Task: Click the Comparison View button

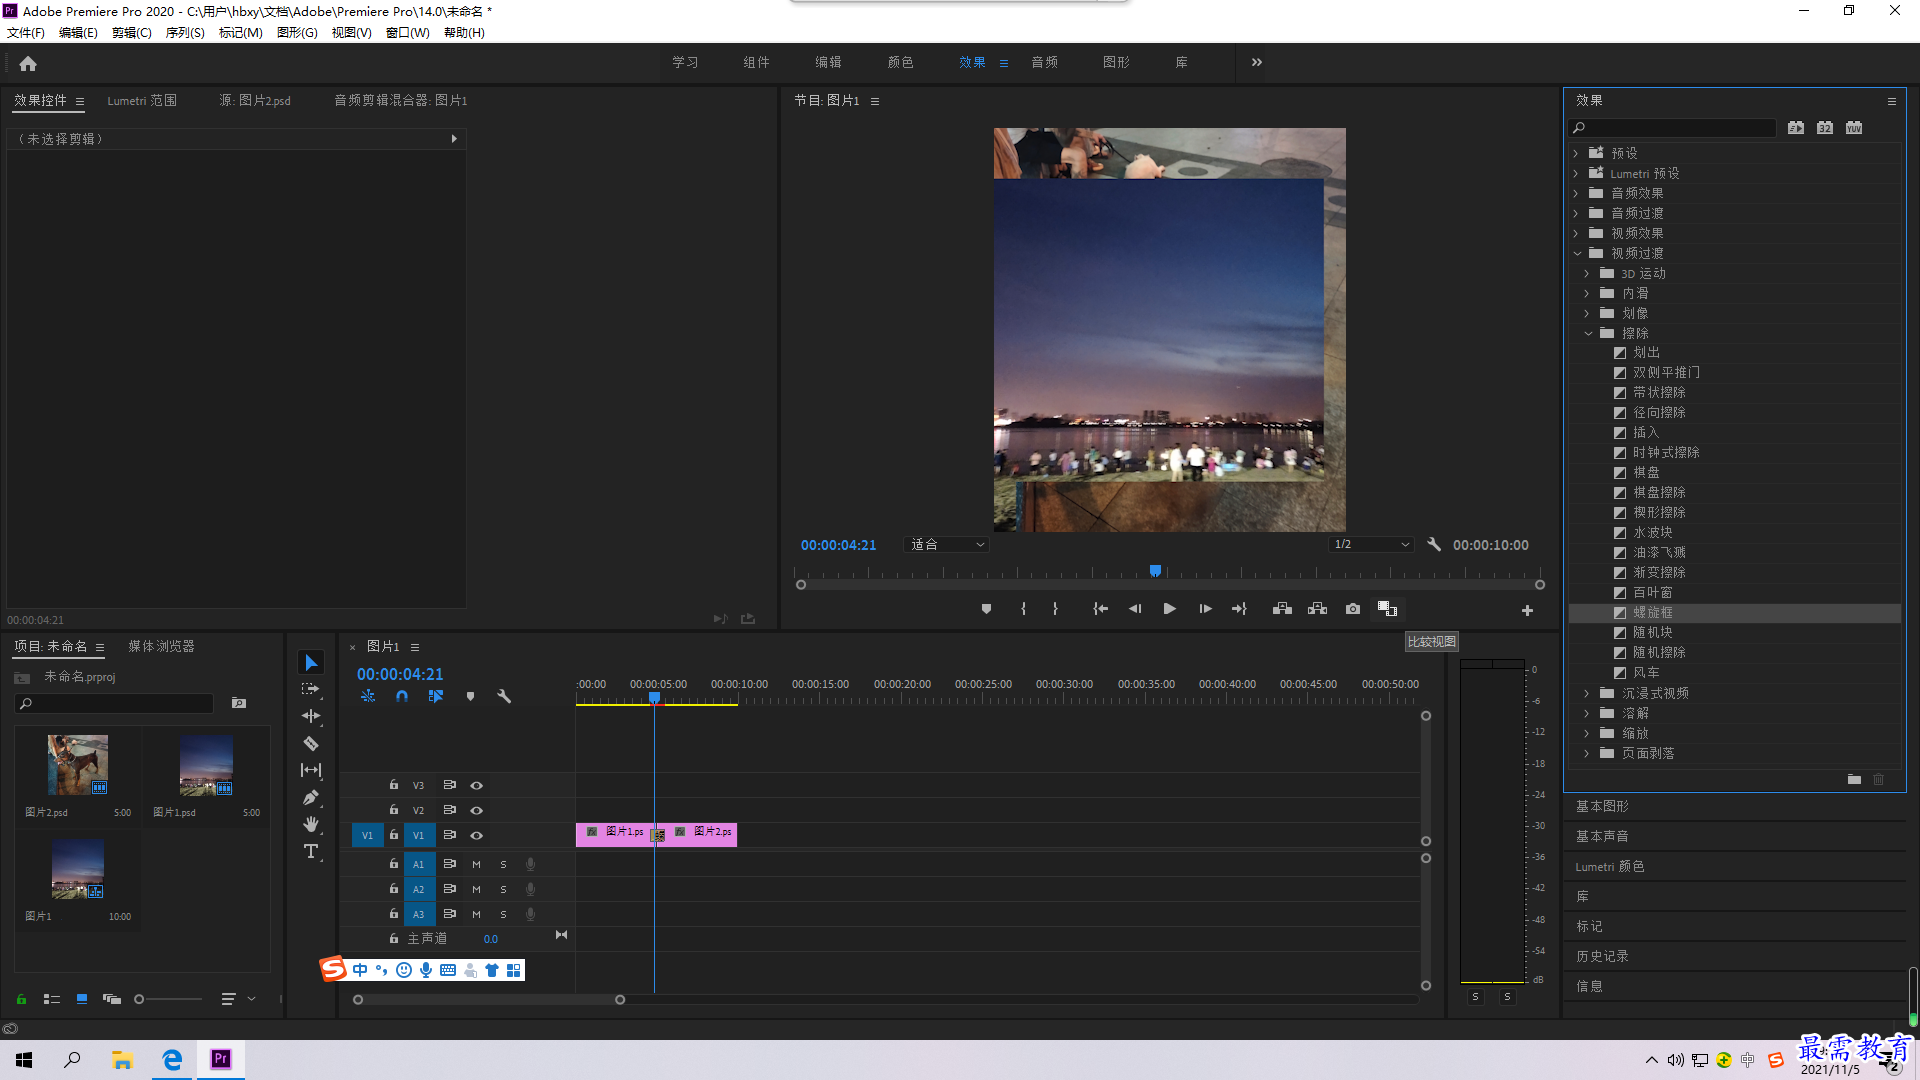Action: (1387, 609)
